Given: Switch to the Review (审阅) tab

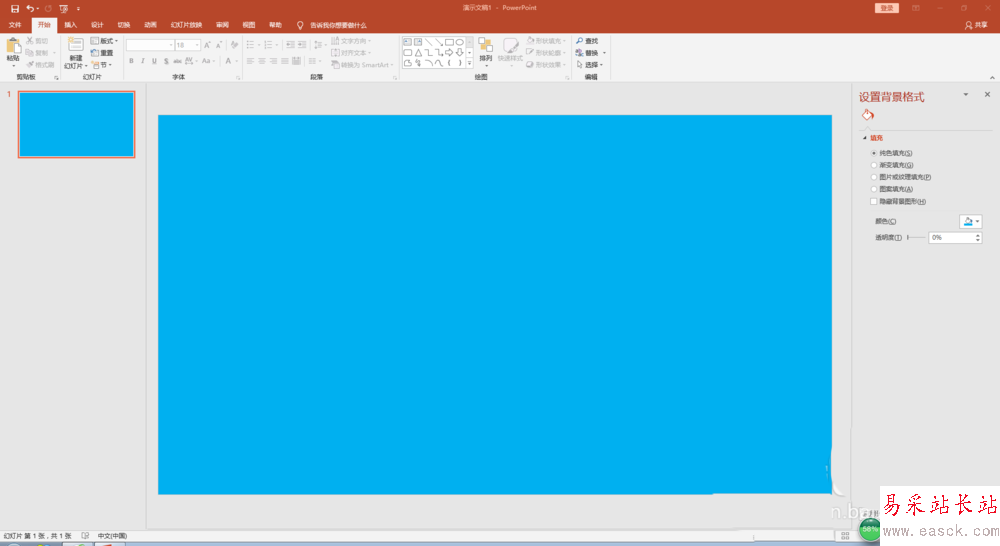Looking at the screenshot, I should [x=222, y=26].
